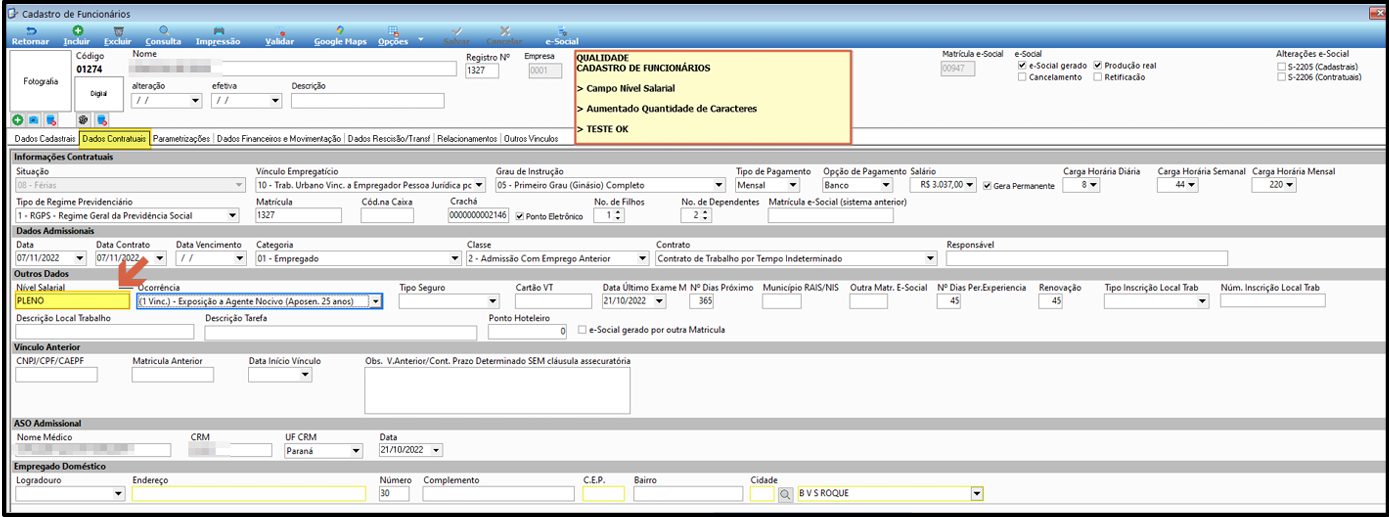
Task: Open Vínculo Empregatício dropdown
Action: click(x=478, y=185)
